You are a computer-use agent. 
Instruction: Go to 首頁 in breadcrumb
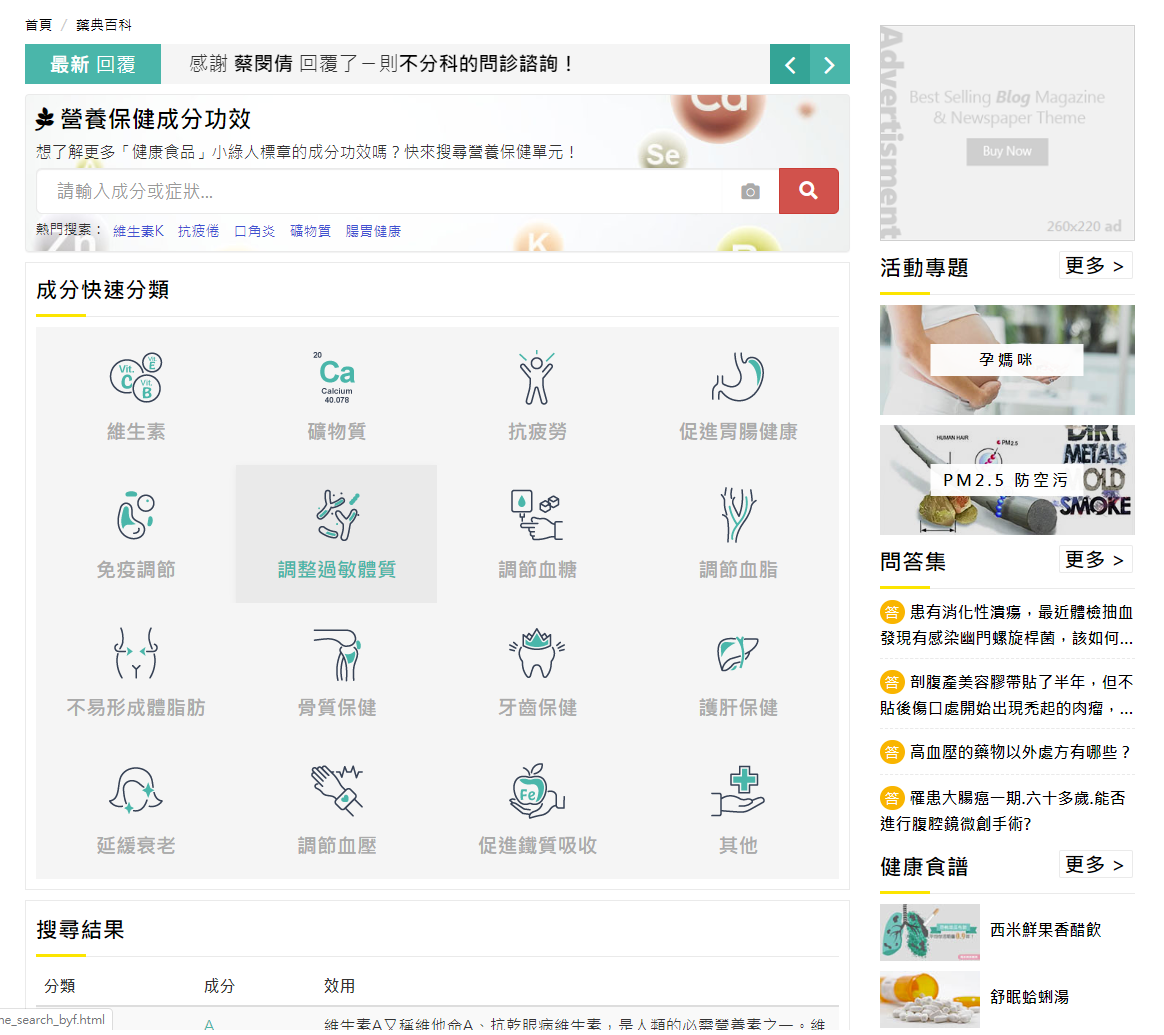(x=39, y=24)
